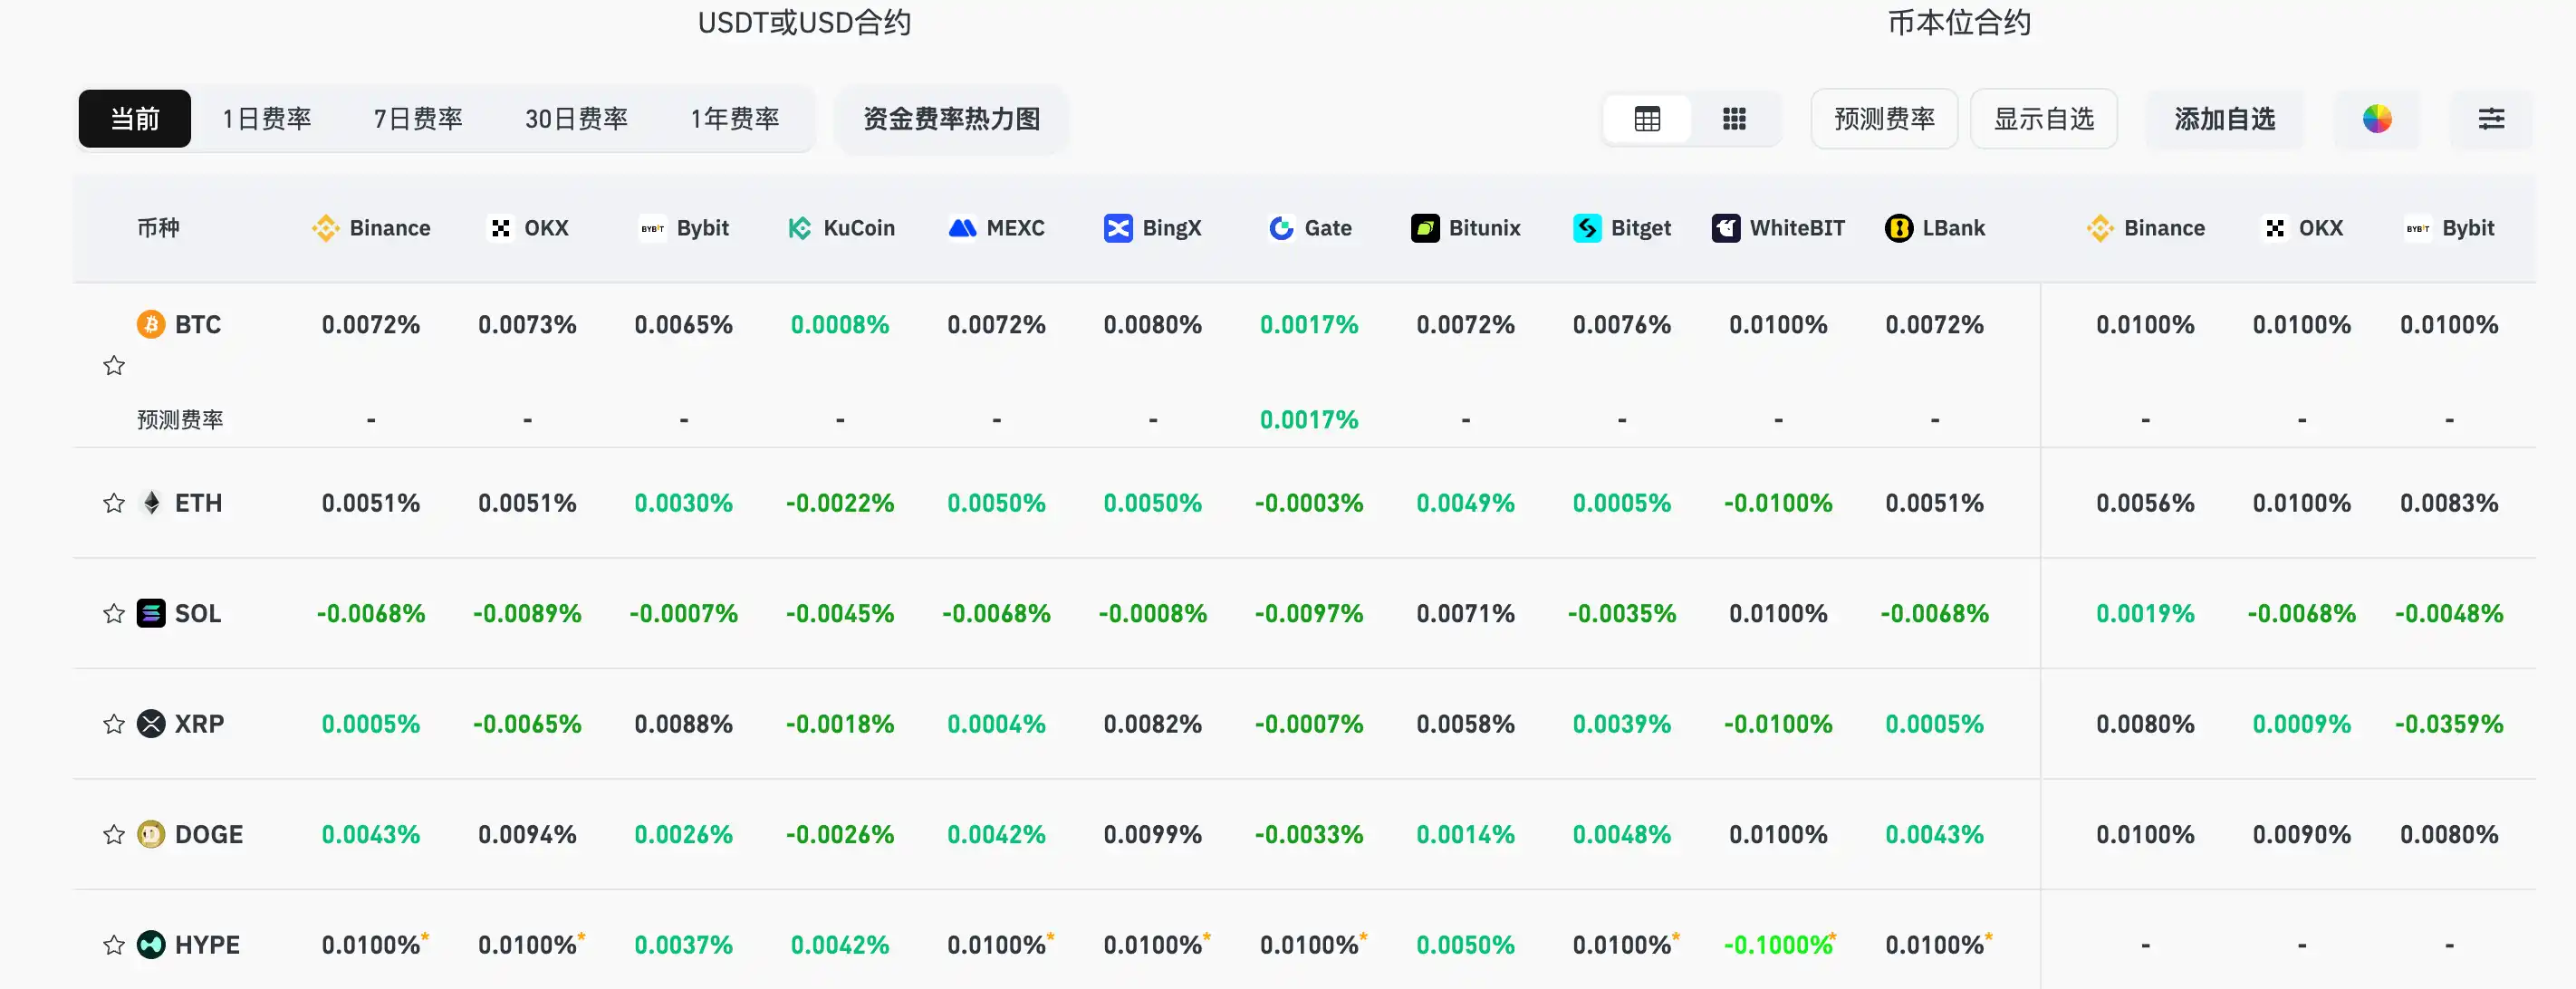Click XRP coin-margined Bybit rate -0.0359%
The height and width of the screenshot is (989, 2576).
pyautogui.click(x=2449, y=724)
